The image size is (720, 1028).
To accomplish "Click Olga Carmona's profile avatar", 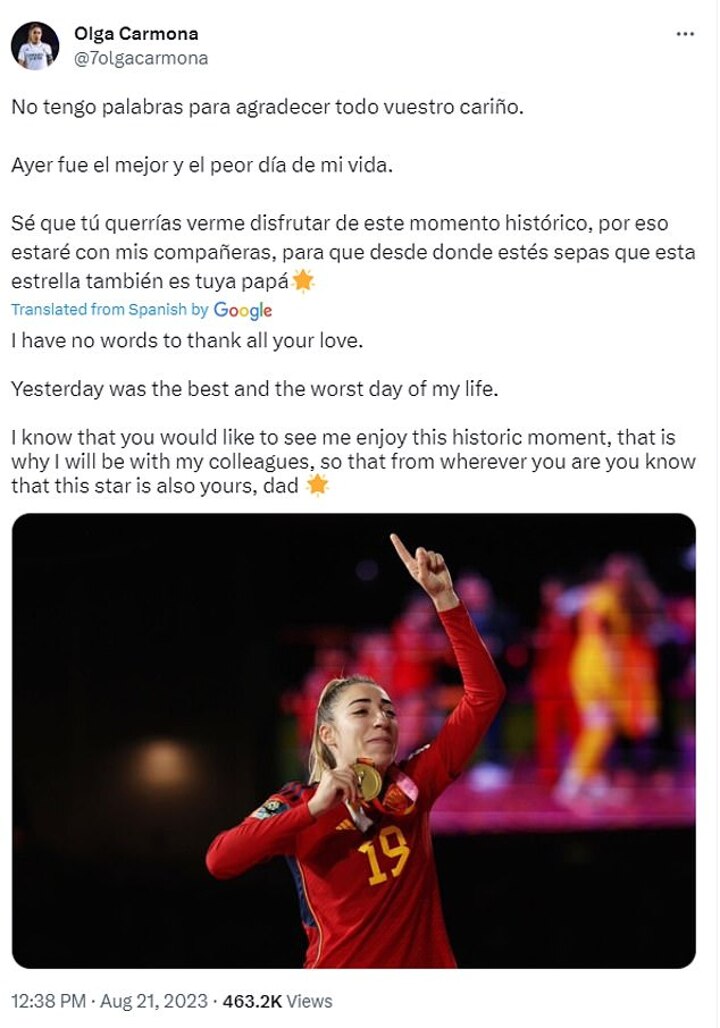I will click(x=35, y=45).
